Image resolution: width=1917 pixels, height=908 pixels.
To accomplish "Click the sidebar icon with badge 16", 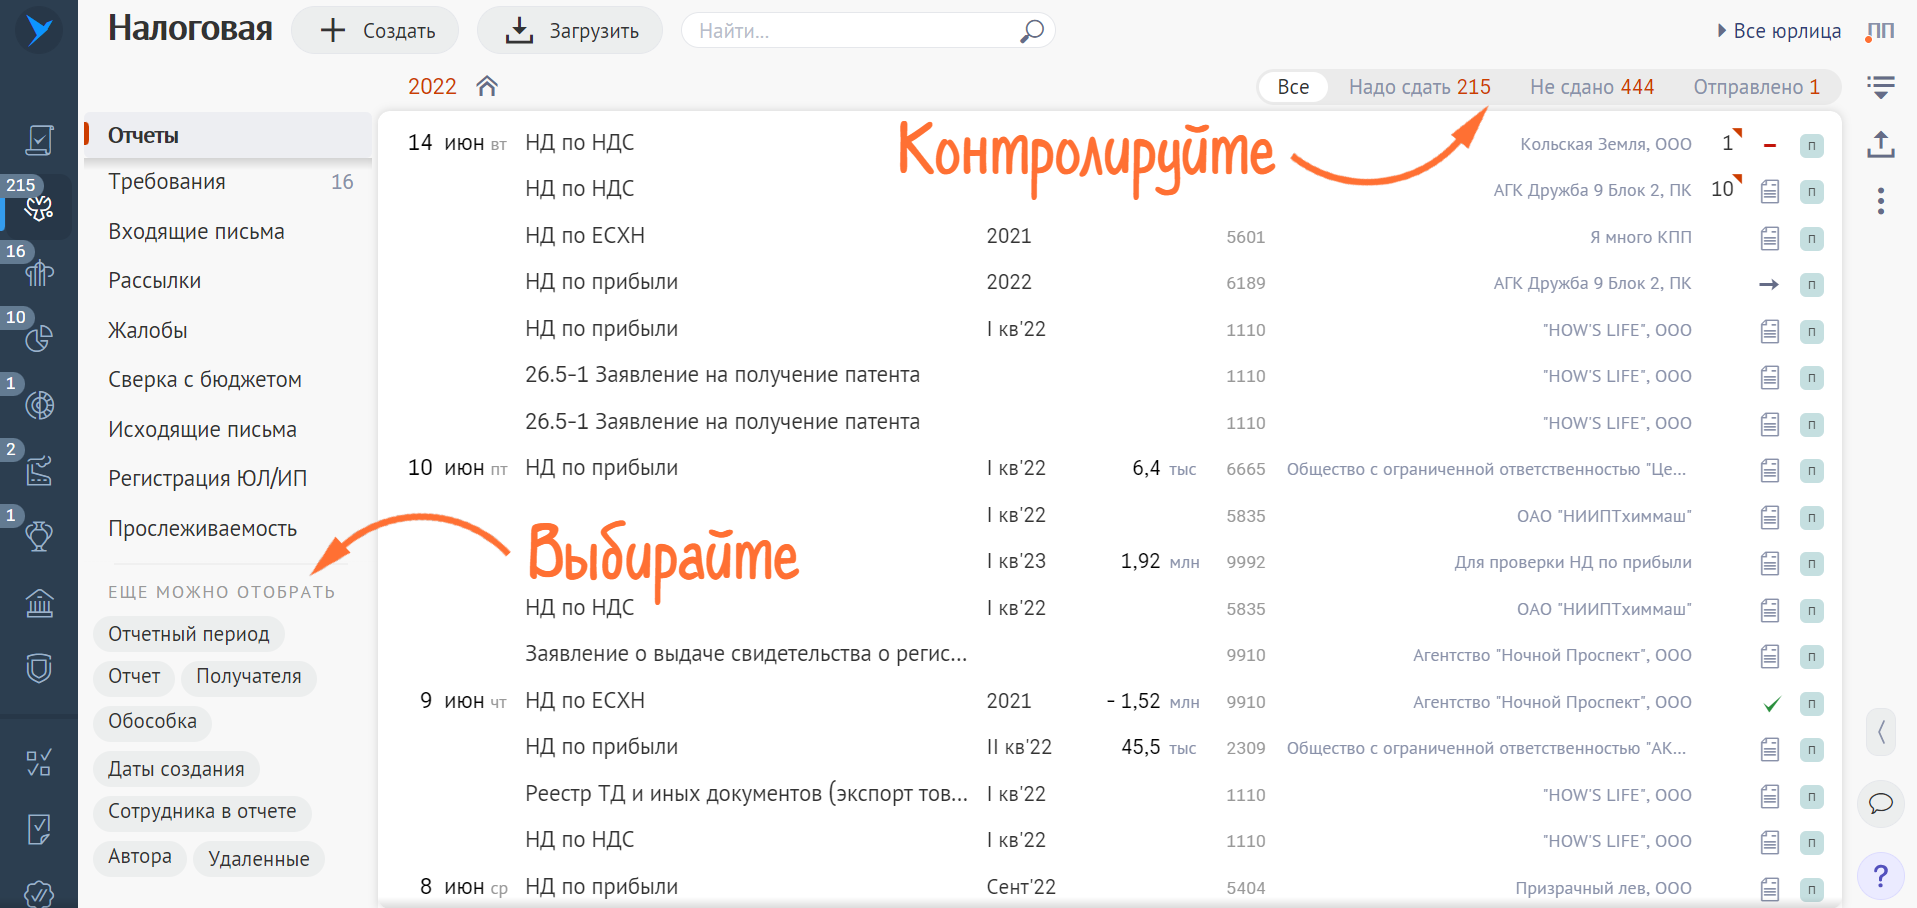I will 39,271.
